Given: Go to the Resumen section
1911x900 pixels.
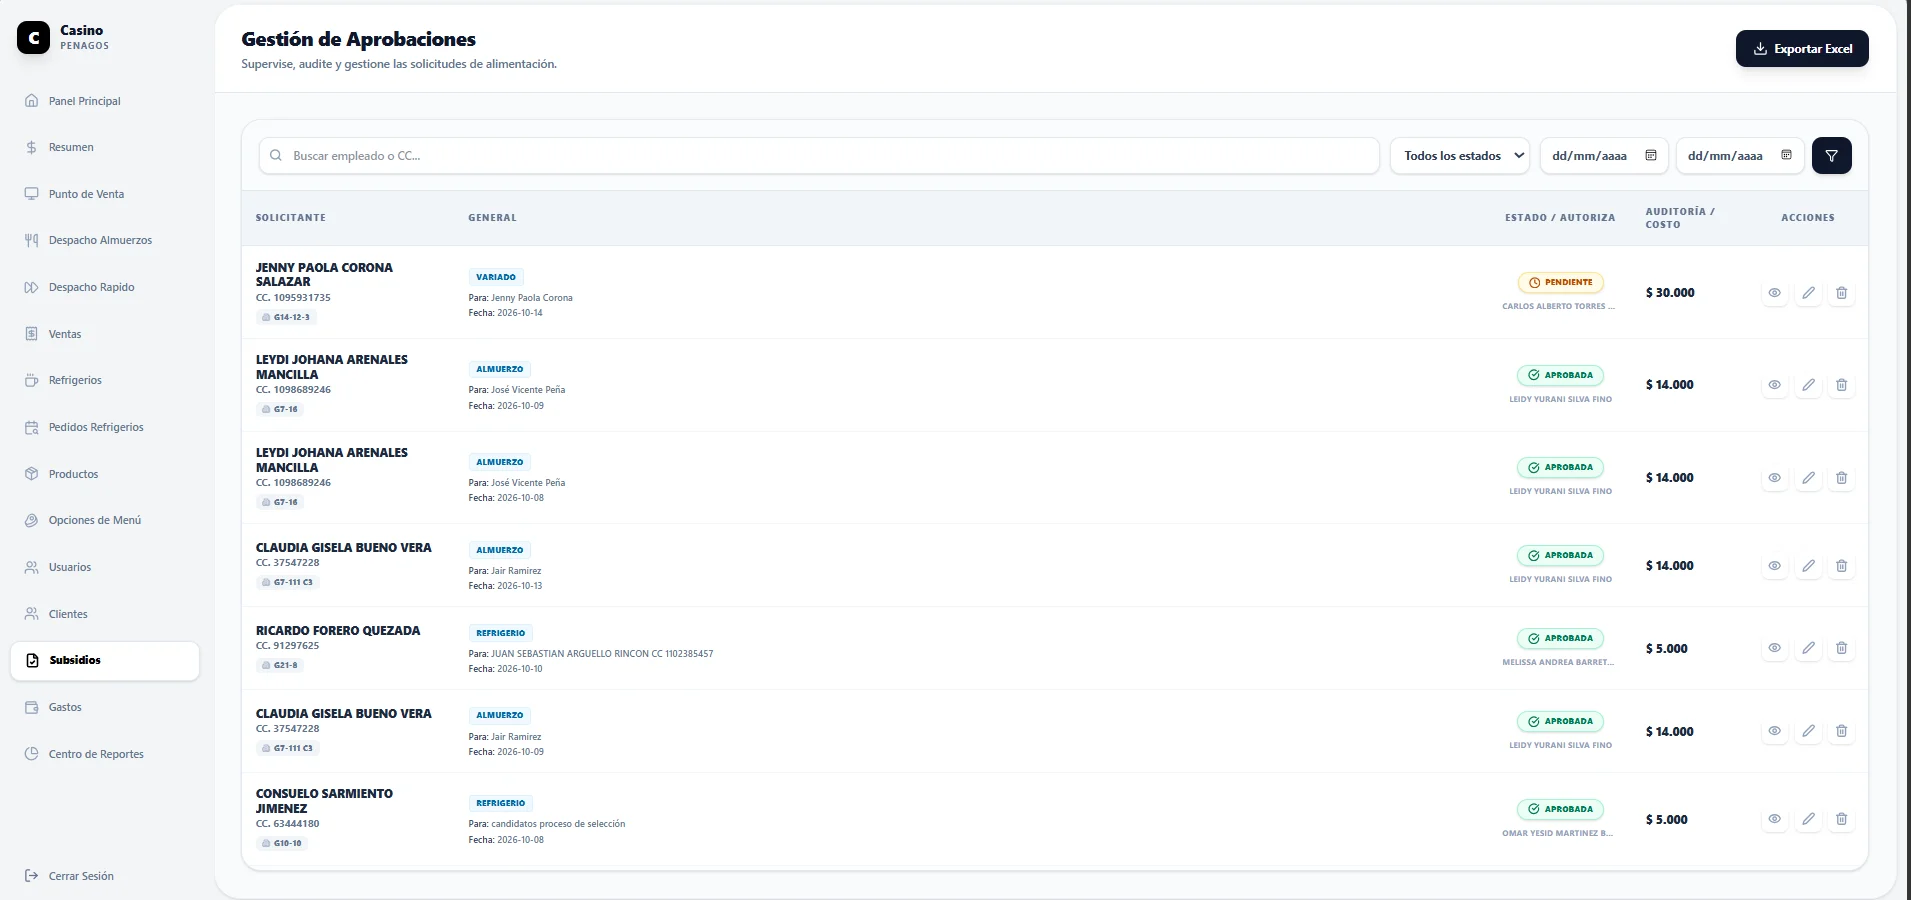Looking at the screenshot, I should pyautogui.click(x=105, y=147).
